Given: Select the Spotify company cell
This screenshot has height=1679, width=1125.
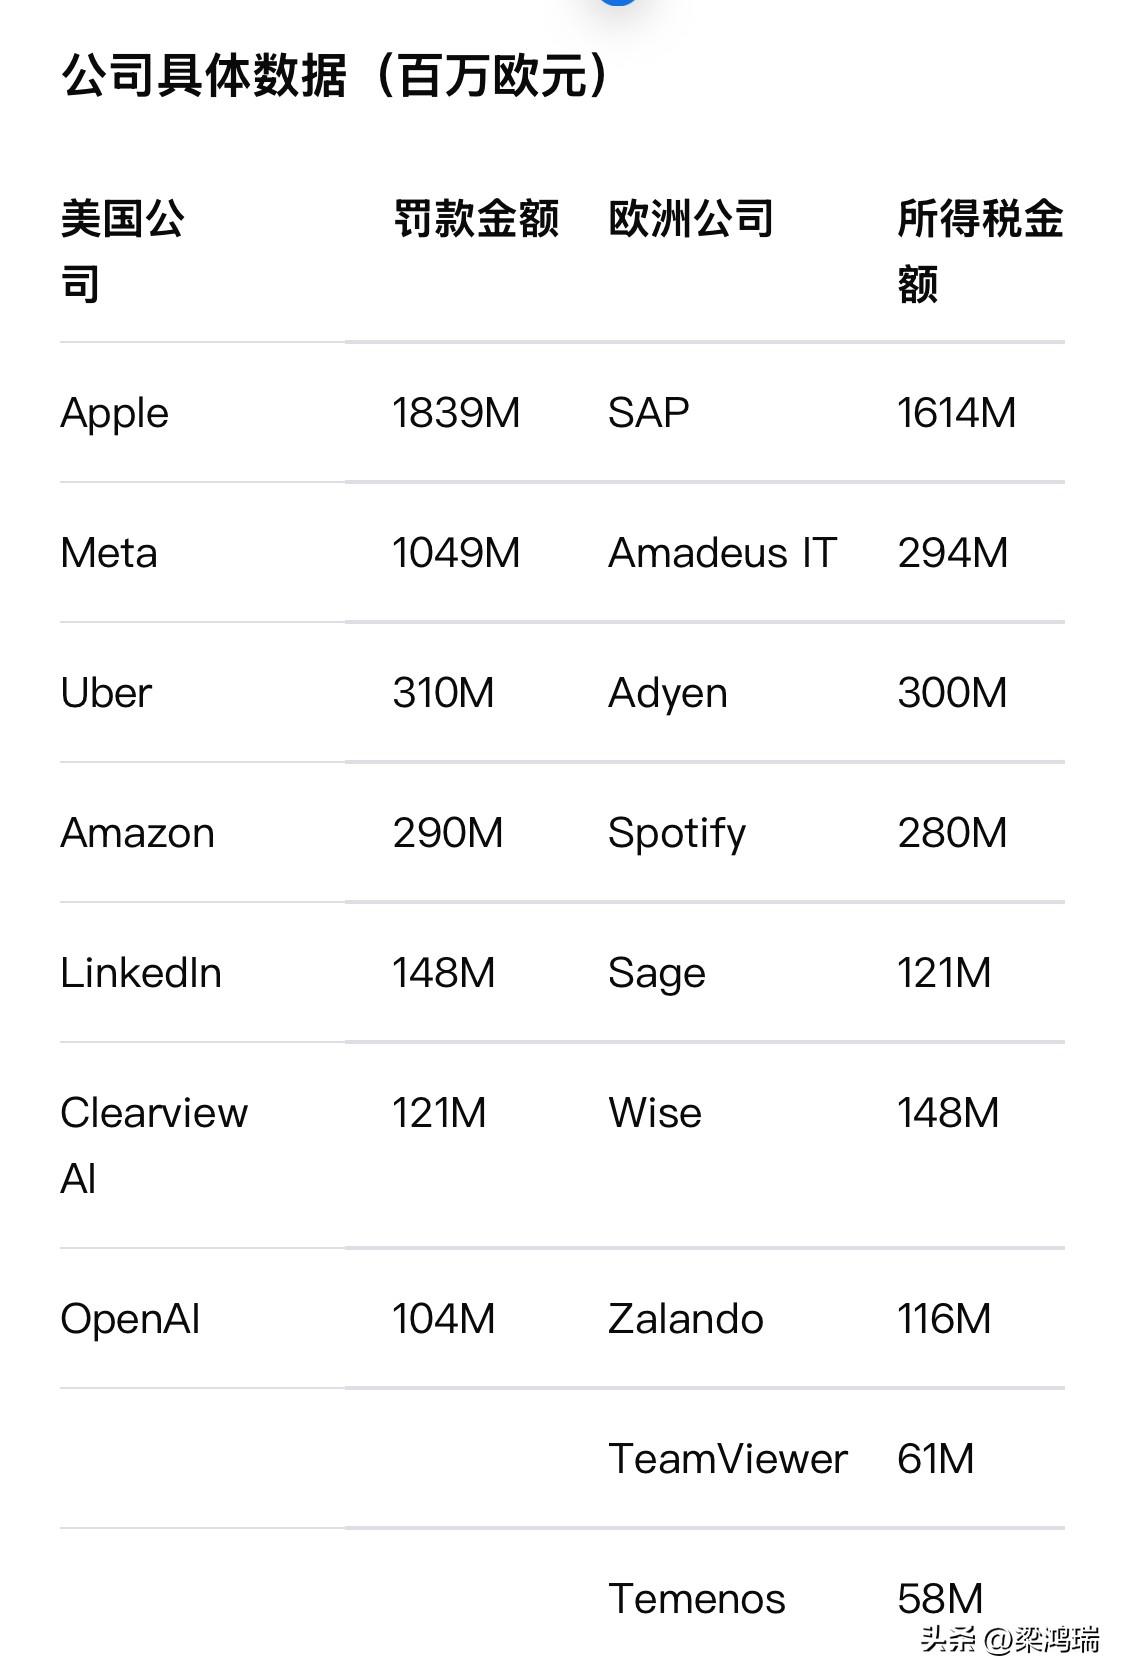Looking at the screenshot, I should (677, 833).
